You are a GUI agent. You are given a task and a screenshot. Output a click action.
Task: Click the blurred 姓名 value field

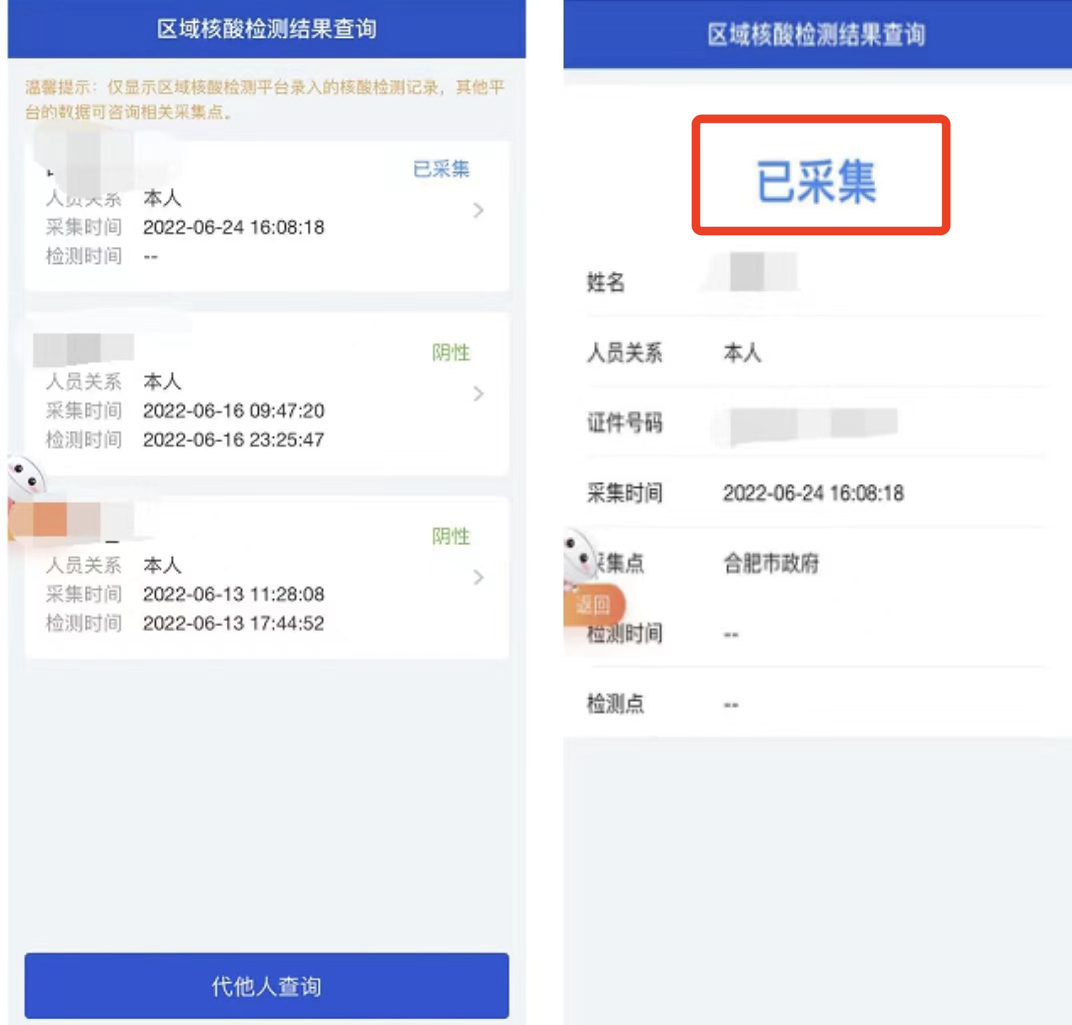click(764, 271)
